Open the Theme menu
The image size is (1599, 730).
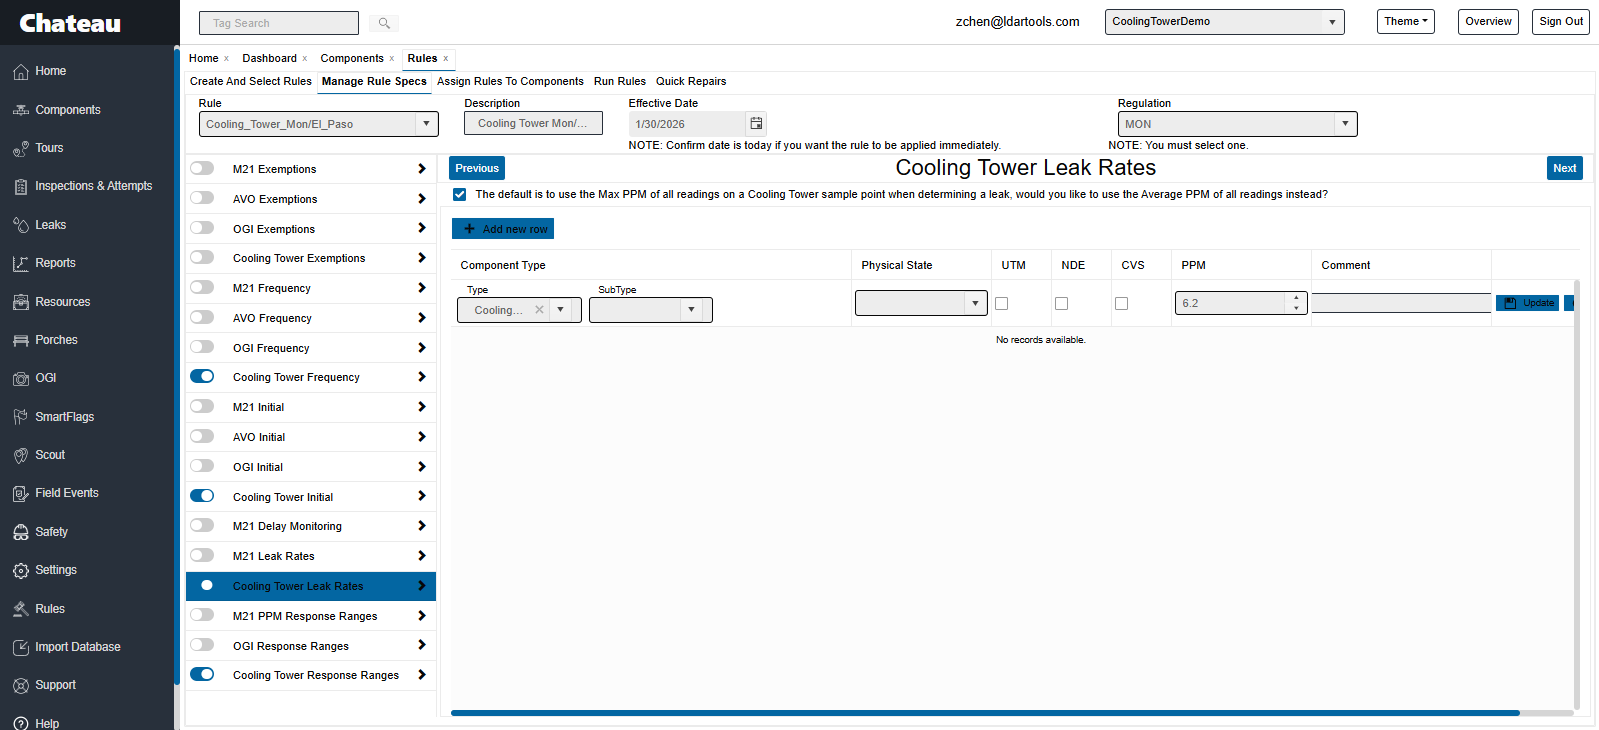[x=1405, y=22]
